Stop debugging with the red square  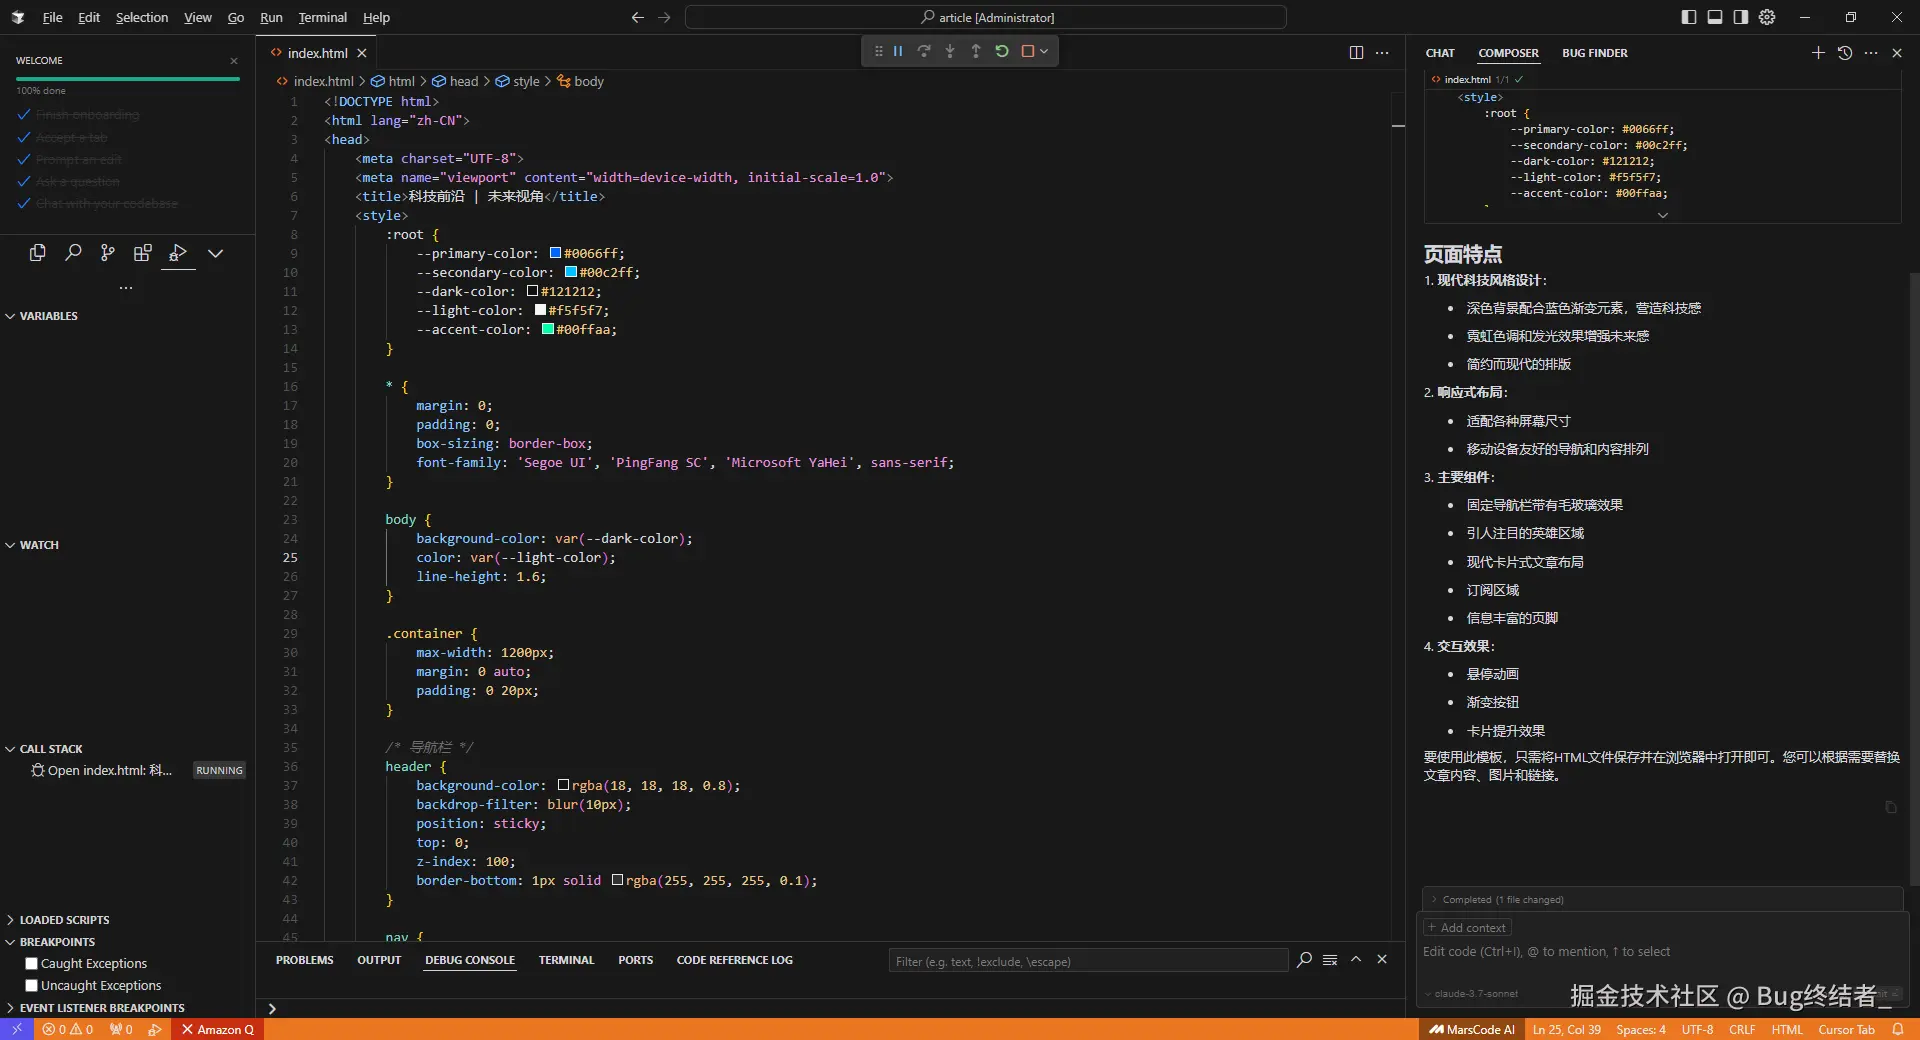pyautogui.click(x=1027, y=51)
